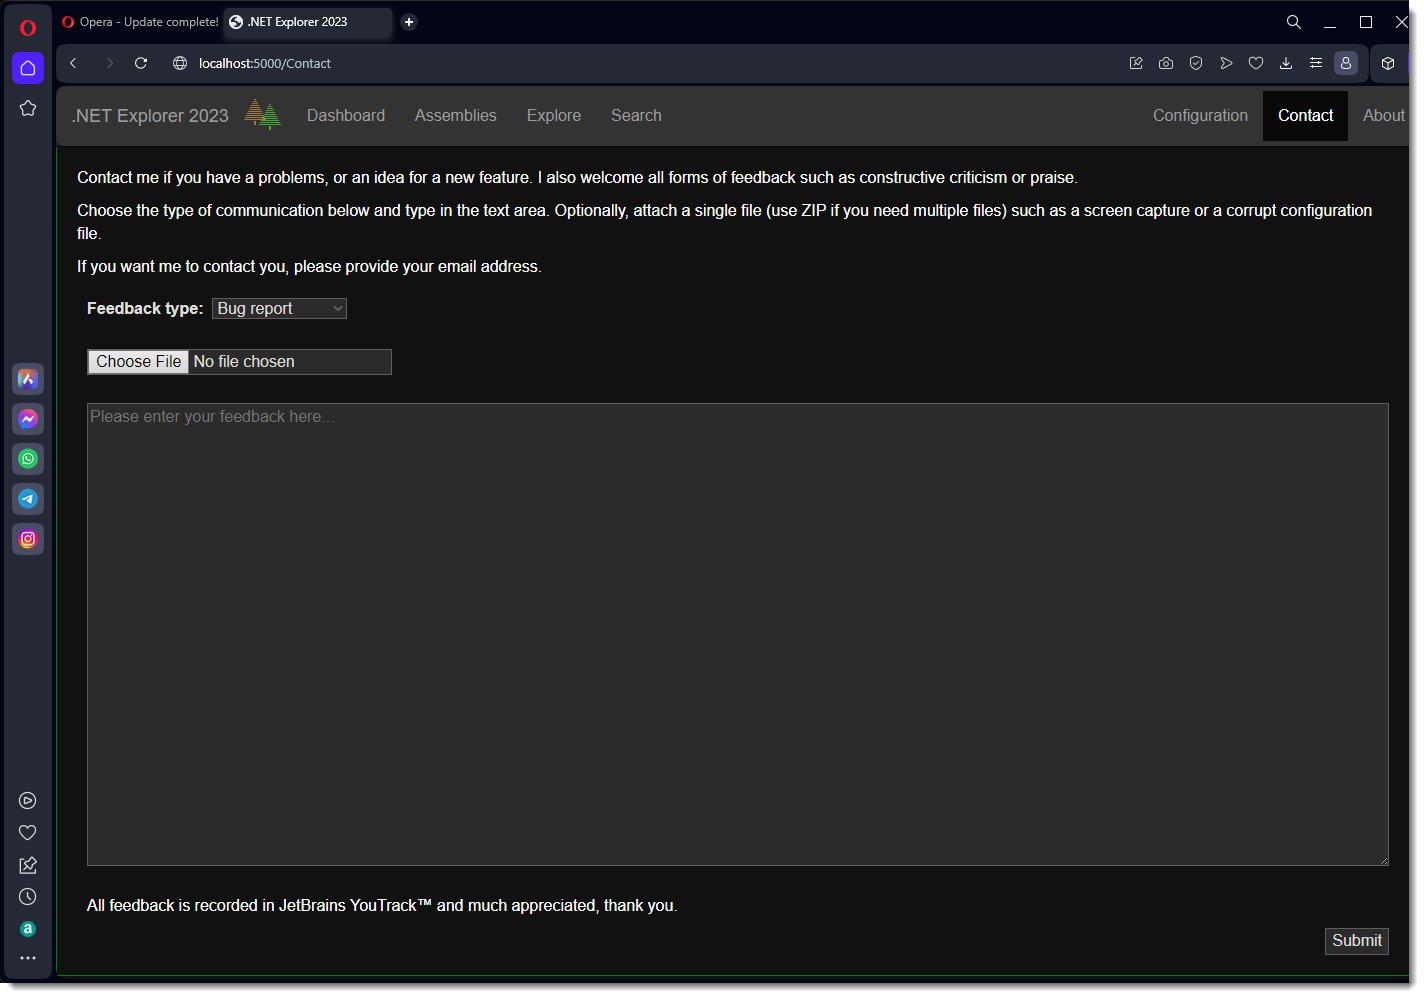Open Easy Setup lines icon
The height and width of the screenshot is (998, 1424).
point(1316,63)
